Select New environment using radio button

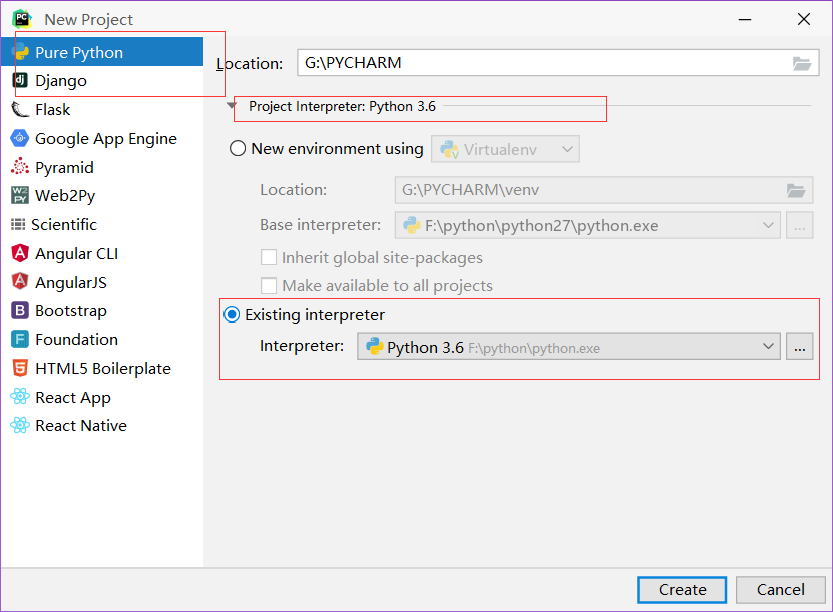[x=237, y=148]
